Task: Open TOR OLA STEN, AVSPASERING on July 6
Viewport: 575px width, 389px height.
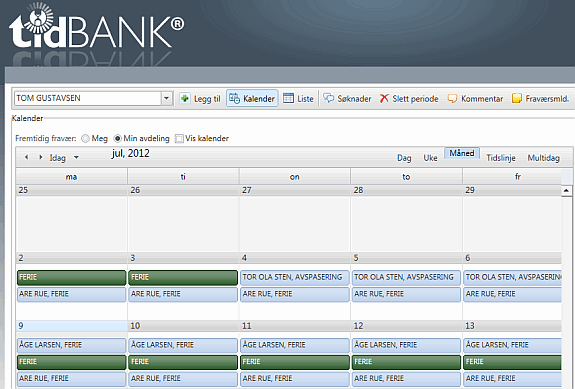Action: [x=513, y=278]
